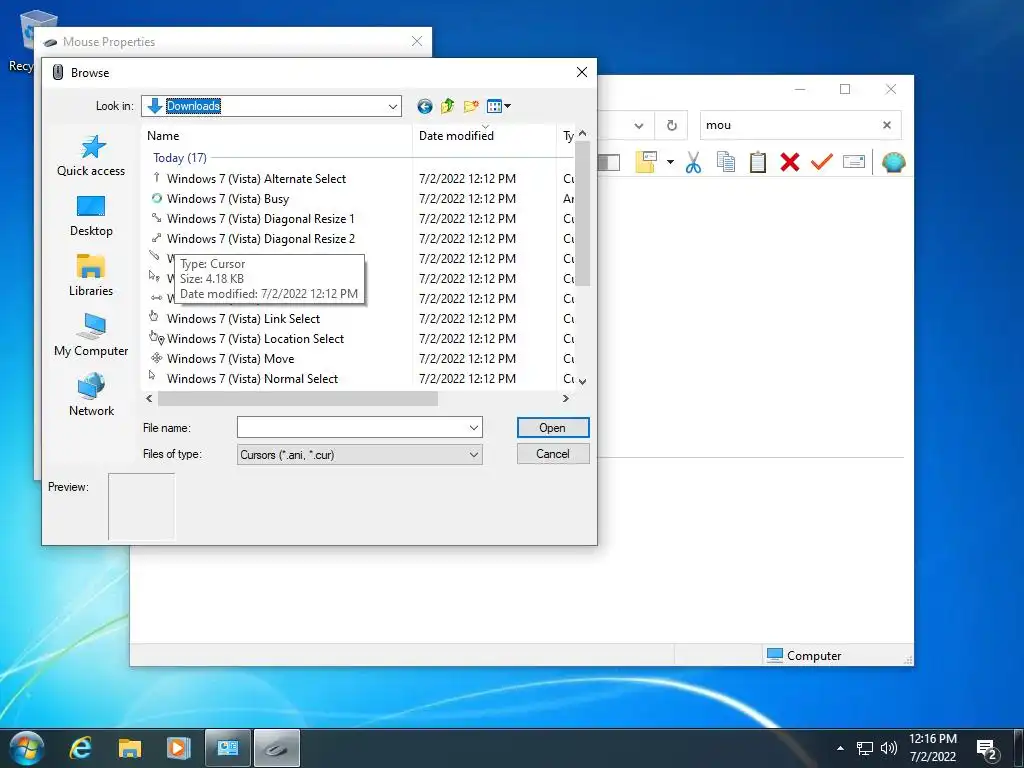Open Network in places bar

pos(91,395)
